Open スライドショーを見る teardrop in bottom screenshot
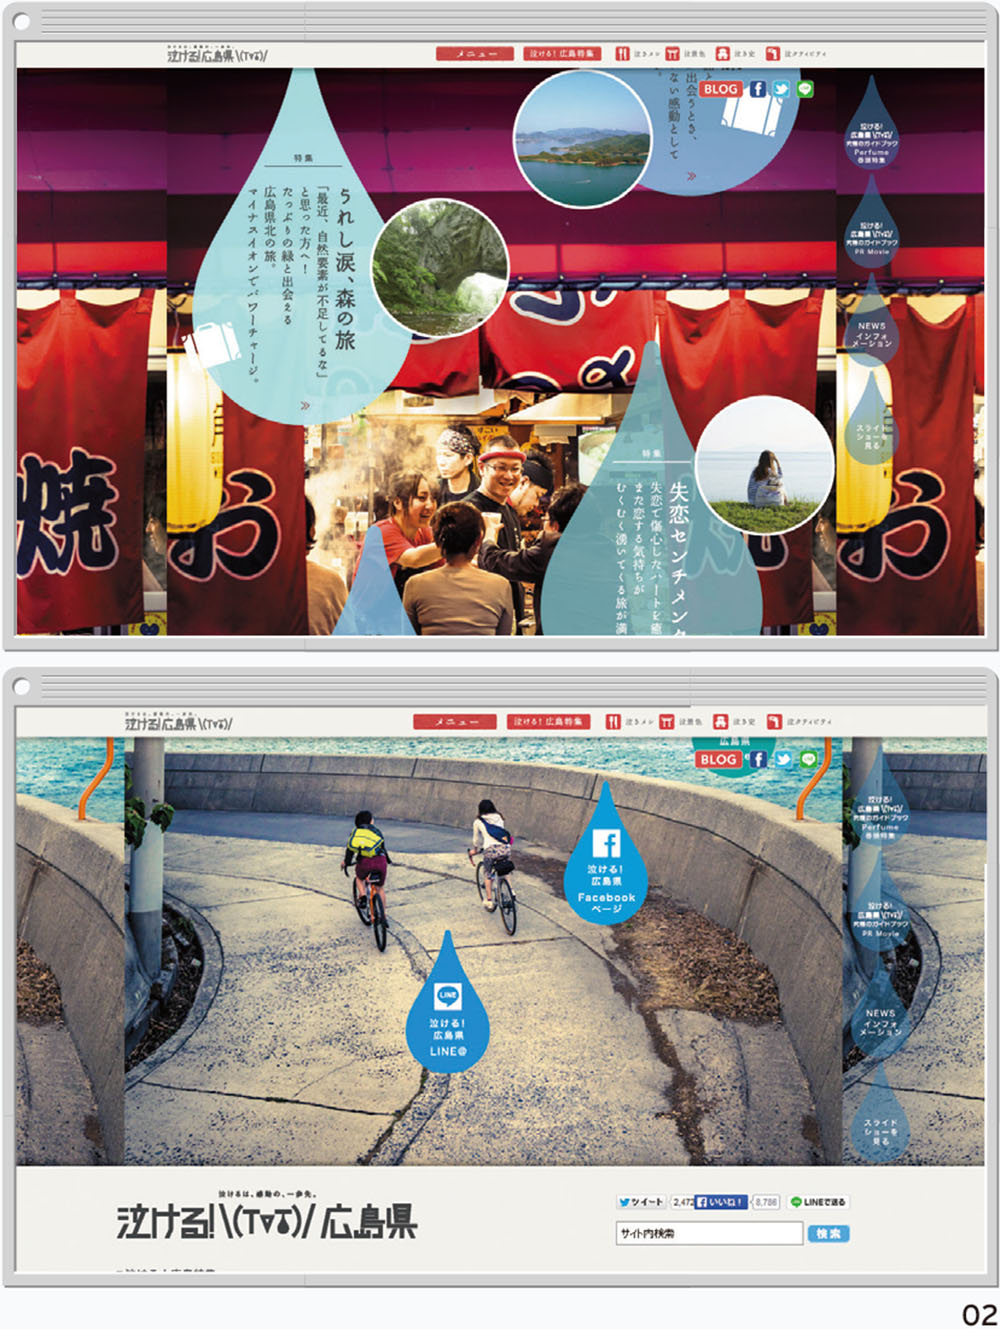Screen dimensions: 1000x1329 pos(880,1116)
